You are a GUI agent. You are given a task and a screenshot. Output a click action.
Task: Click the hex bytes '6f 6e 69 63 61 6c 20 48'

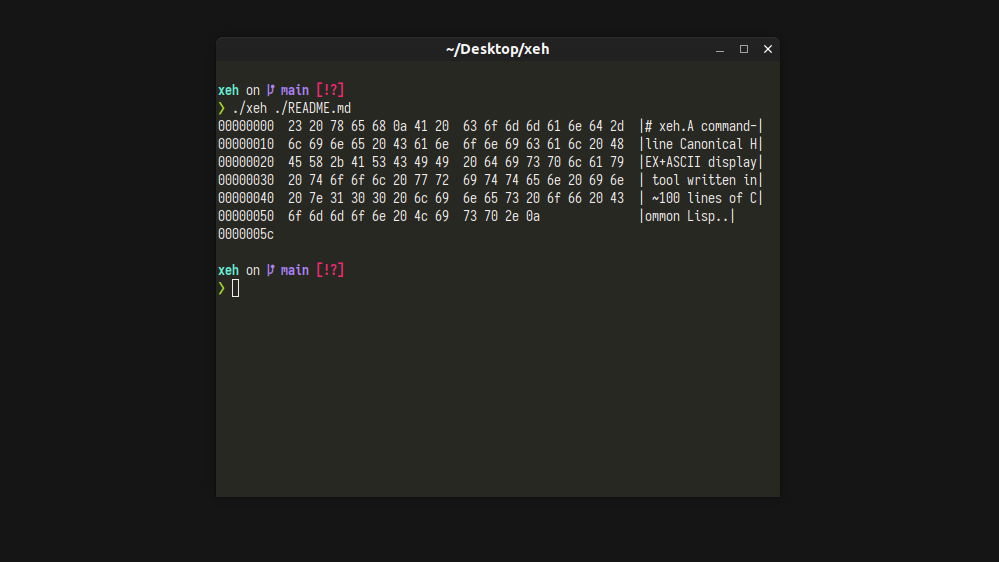tap(543, 144)
